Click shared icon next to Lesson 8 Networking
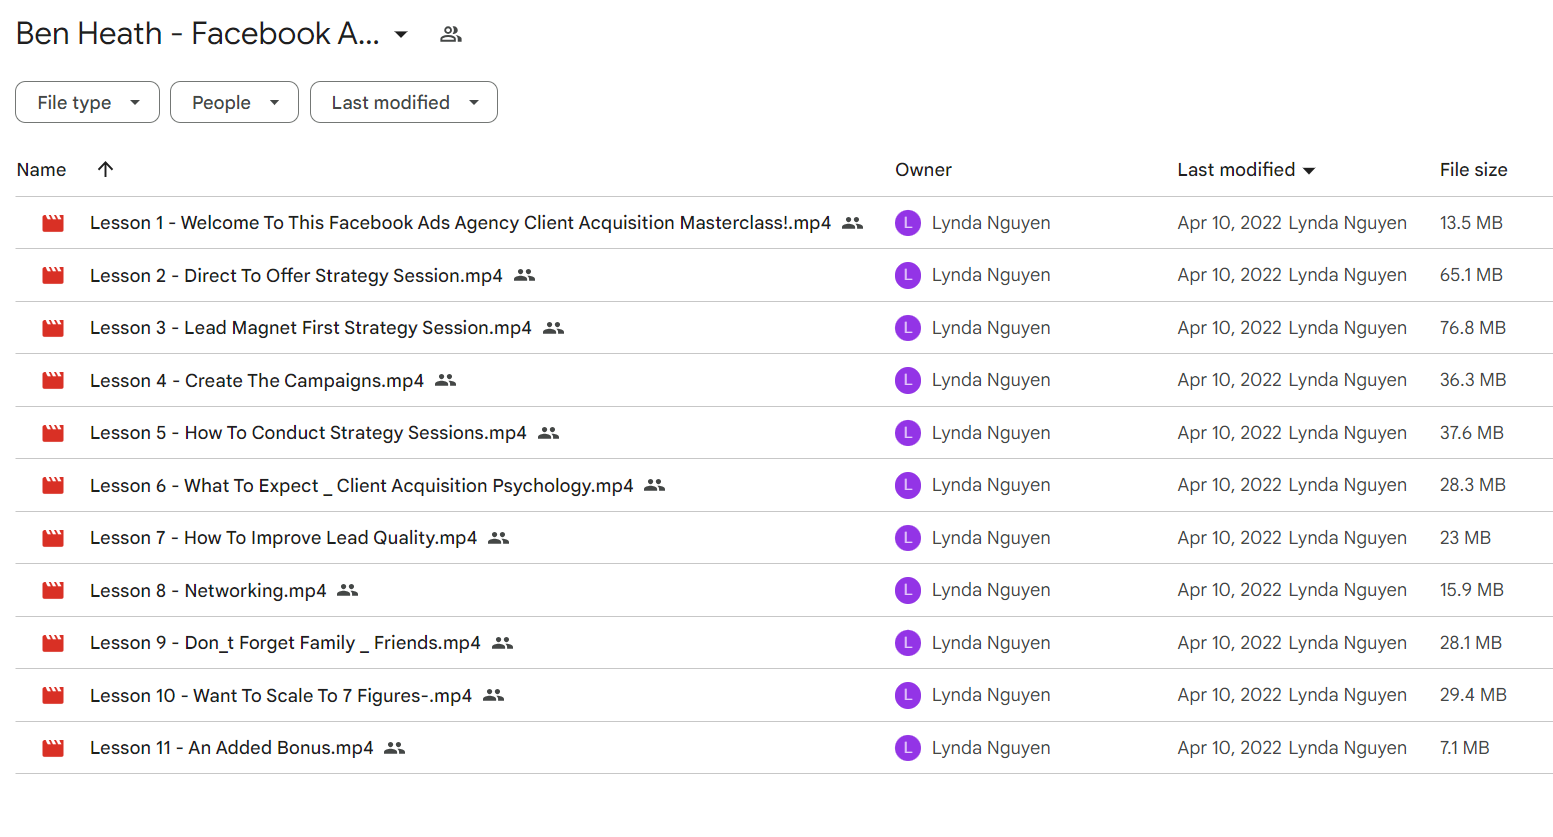Screen dimensions: 1553x837 coord(347,590)
